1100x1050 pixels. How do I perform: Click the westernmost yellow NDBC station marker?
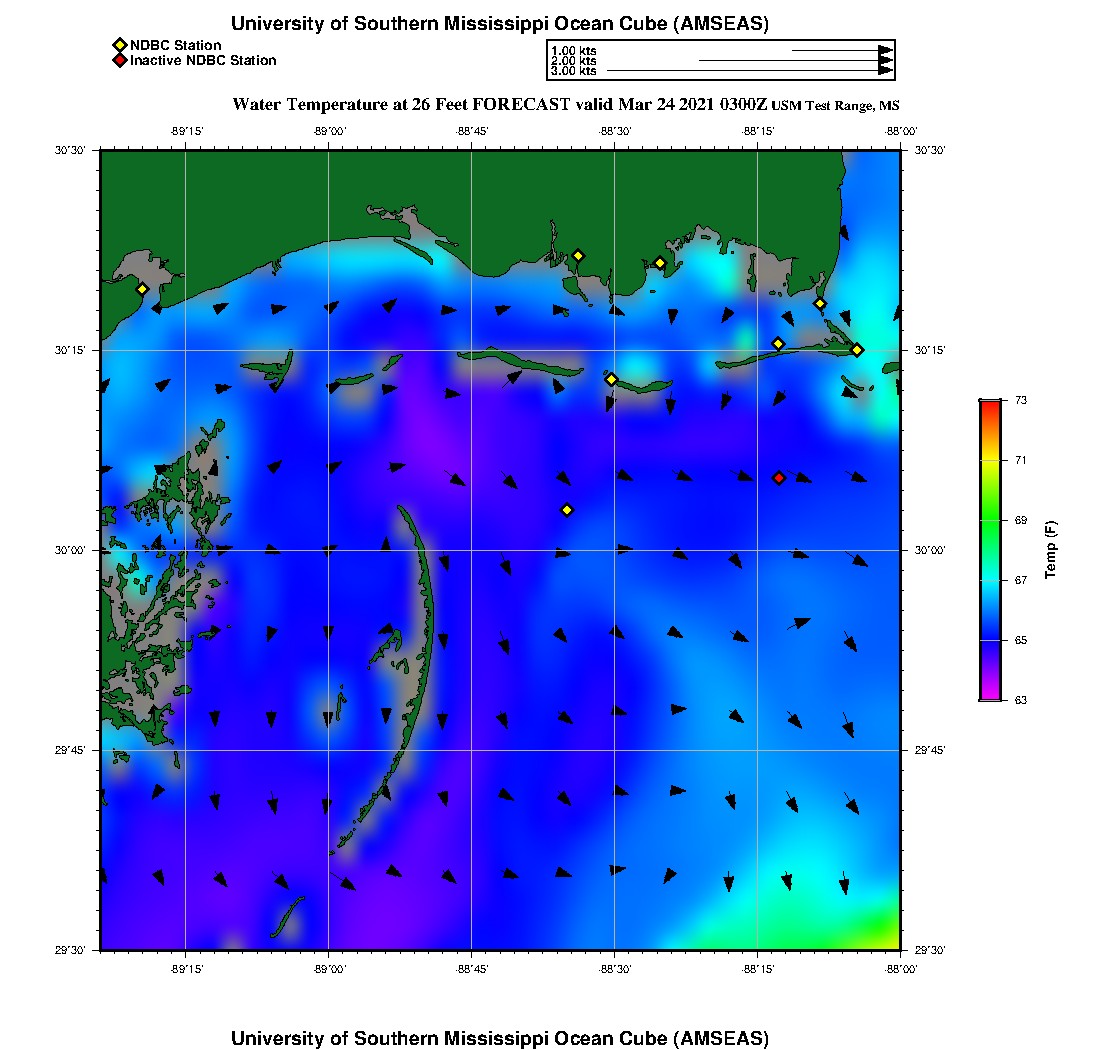pos(142,289)
